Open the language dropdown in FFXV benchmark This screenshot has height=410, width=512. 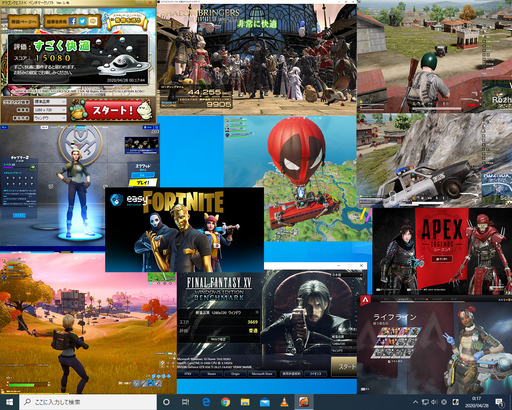347,275
